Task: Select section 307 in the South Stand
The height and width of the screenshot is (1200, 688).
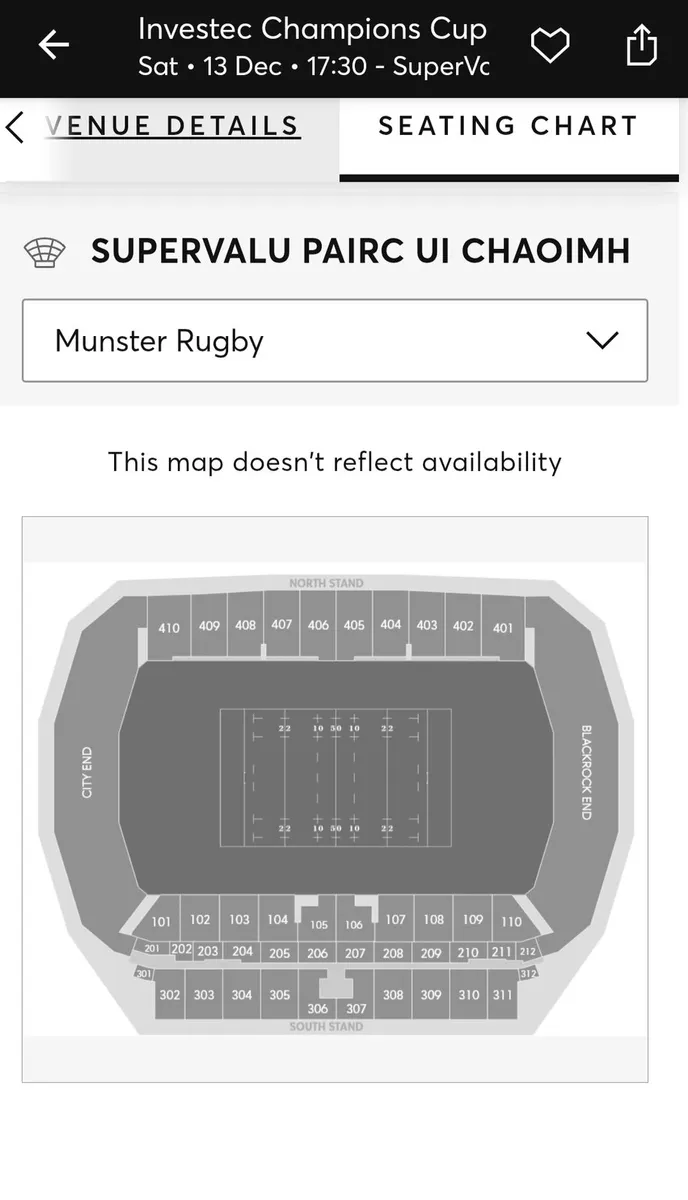Action: pos(357,1007)
